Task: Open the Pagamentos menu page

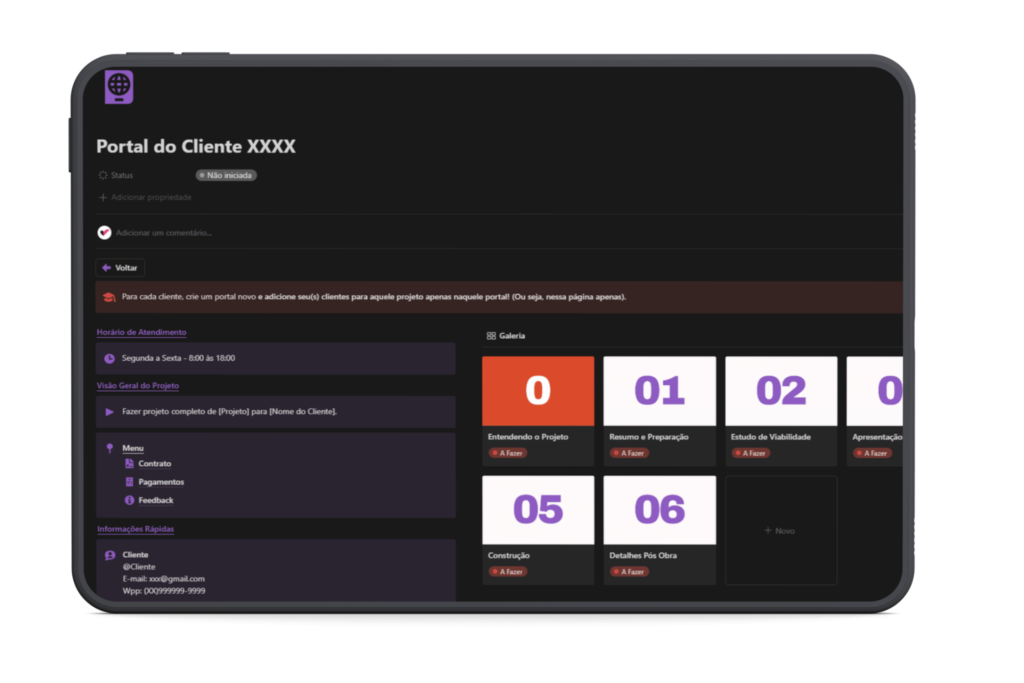Action: pyautogui.click(x=161, y=482)
